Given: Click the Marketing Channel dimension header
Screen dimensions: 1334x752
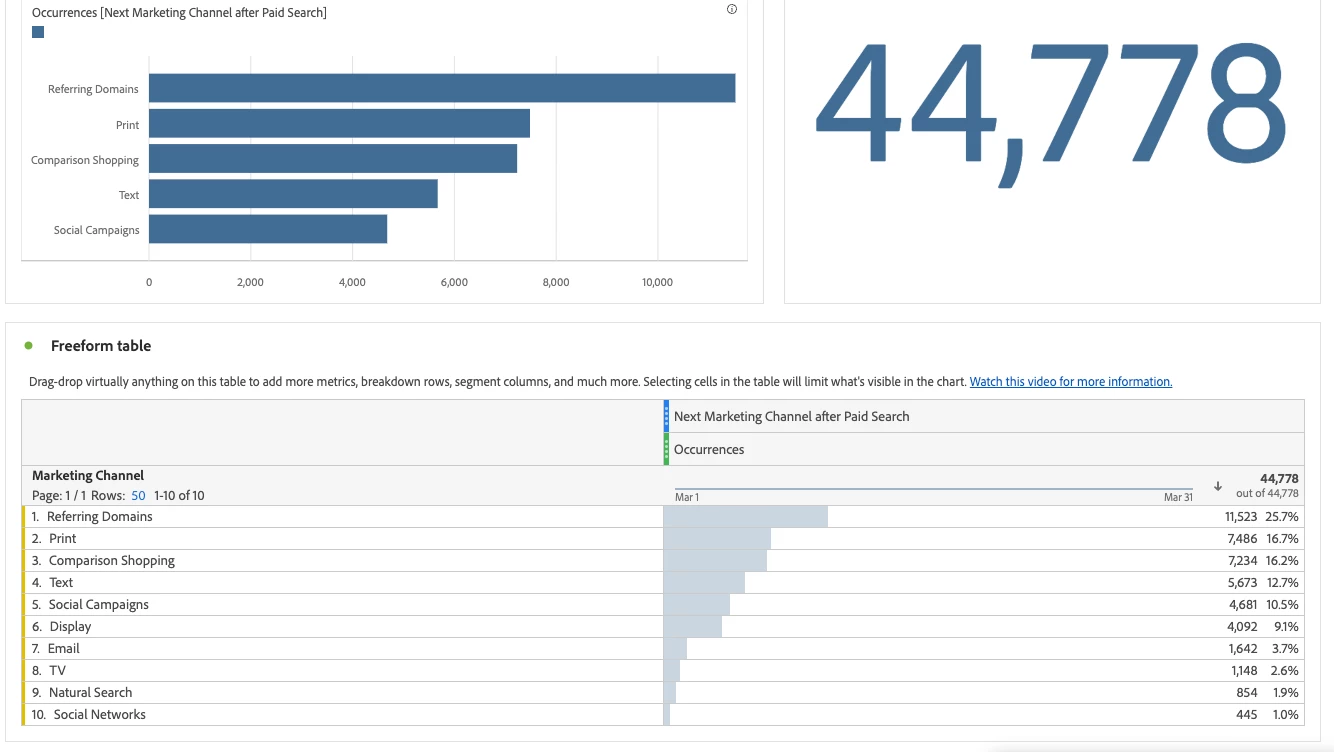Looking at the screenshot, I should coord(88,476).
